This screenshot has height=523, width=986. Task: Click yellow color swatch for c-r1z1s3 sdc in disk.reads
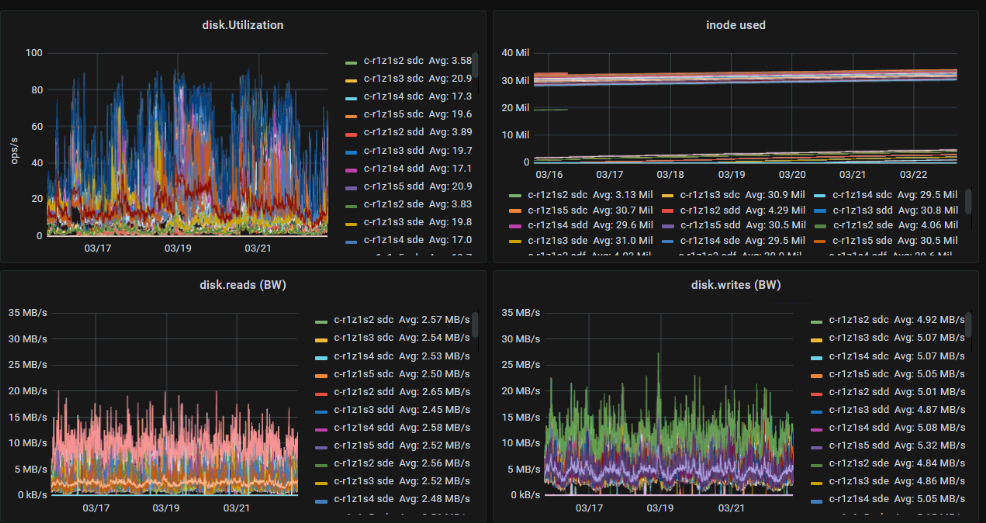click(321, 338)
